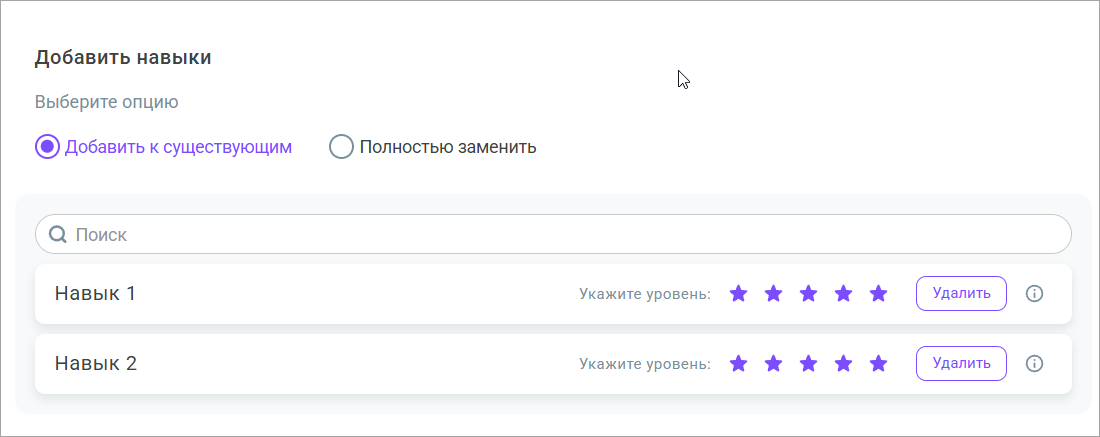Set Навык 2 level to two stars
1100x437 pixels.
coord(773,364)
